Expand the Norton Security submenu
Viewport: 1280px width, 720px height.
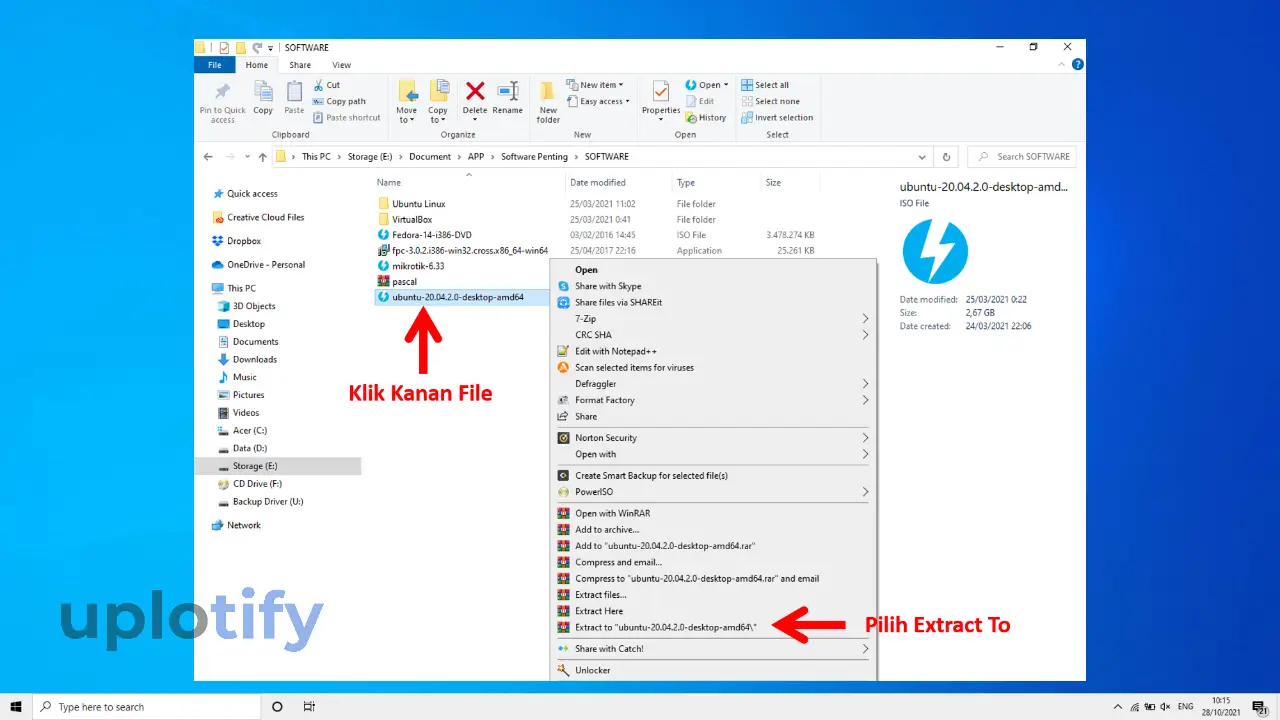pyautogui.click(x=714, y=438)
